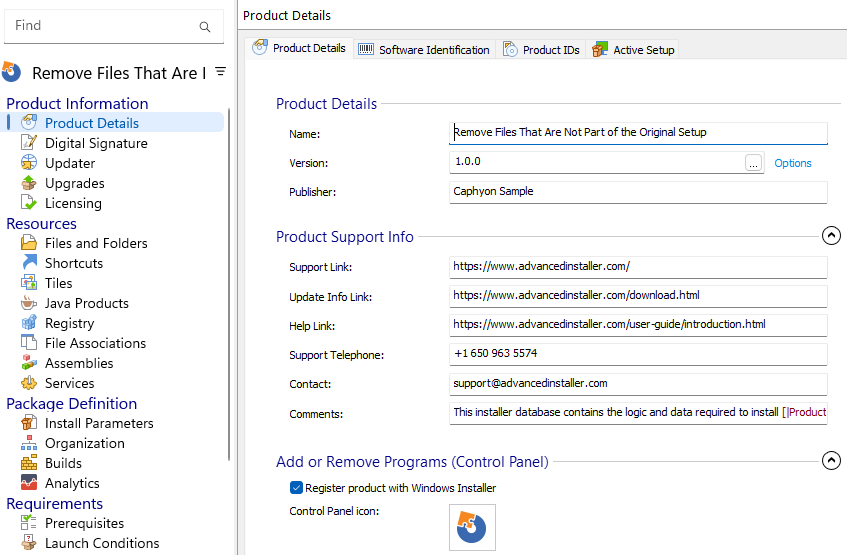The width and height of the screenshot is (847, 555).
Task: Click the Requirements section heading
Action: 55,503
